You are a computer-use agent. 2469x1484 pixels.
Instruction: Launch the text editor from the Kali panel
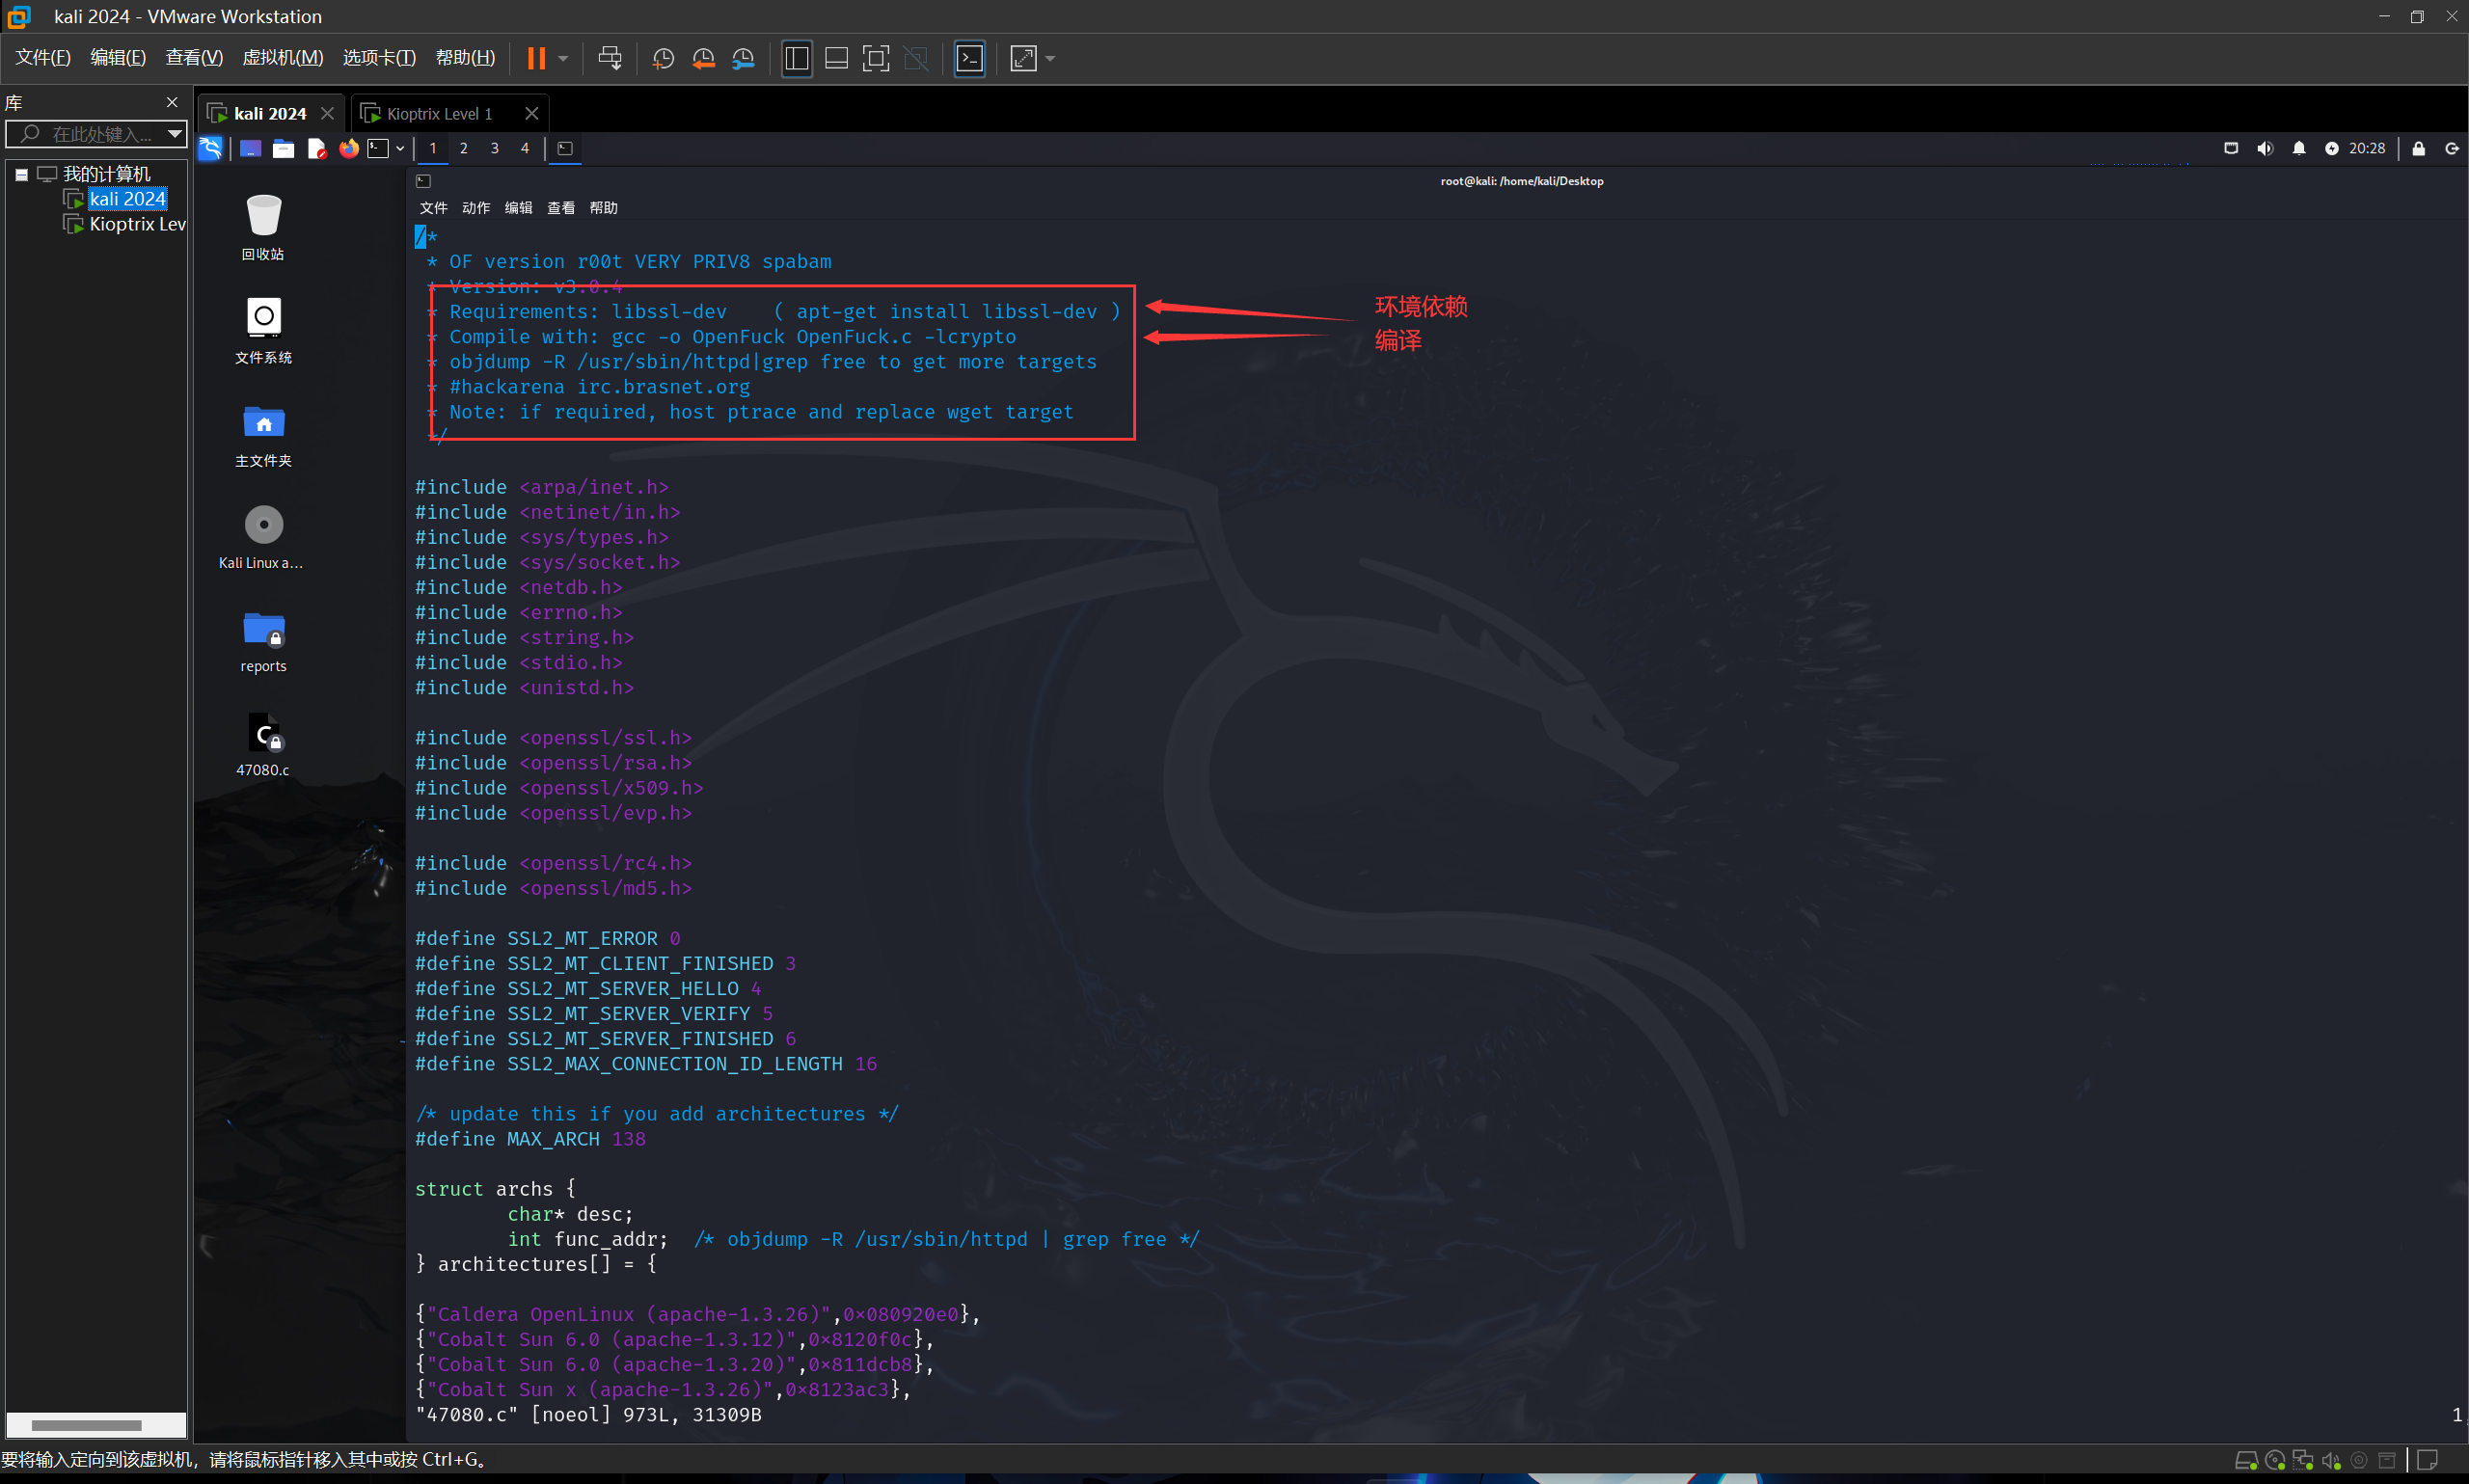[316, 148]
